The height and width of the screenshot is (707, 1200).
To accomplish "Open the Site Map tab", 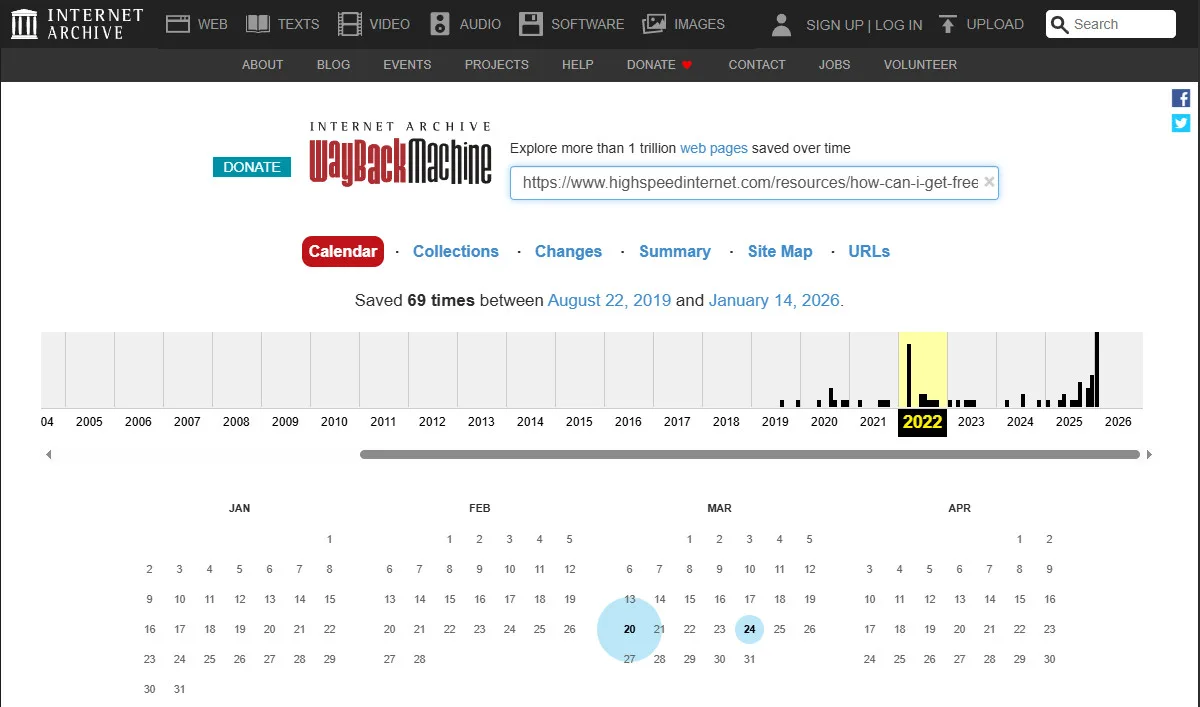I will pos(780,251).
